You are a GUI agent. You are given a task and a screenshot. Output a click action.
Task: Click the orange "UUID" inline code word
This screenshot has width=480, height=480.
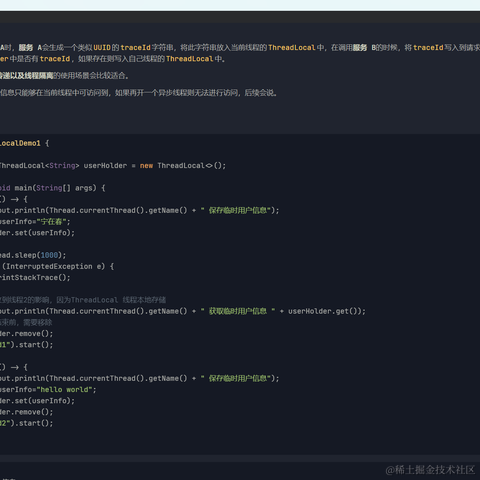(102, 48)
